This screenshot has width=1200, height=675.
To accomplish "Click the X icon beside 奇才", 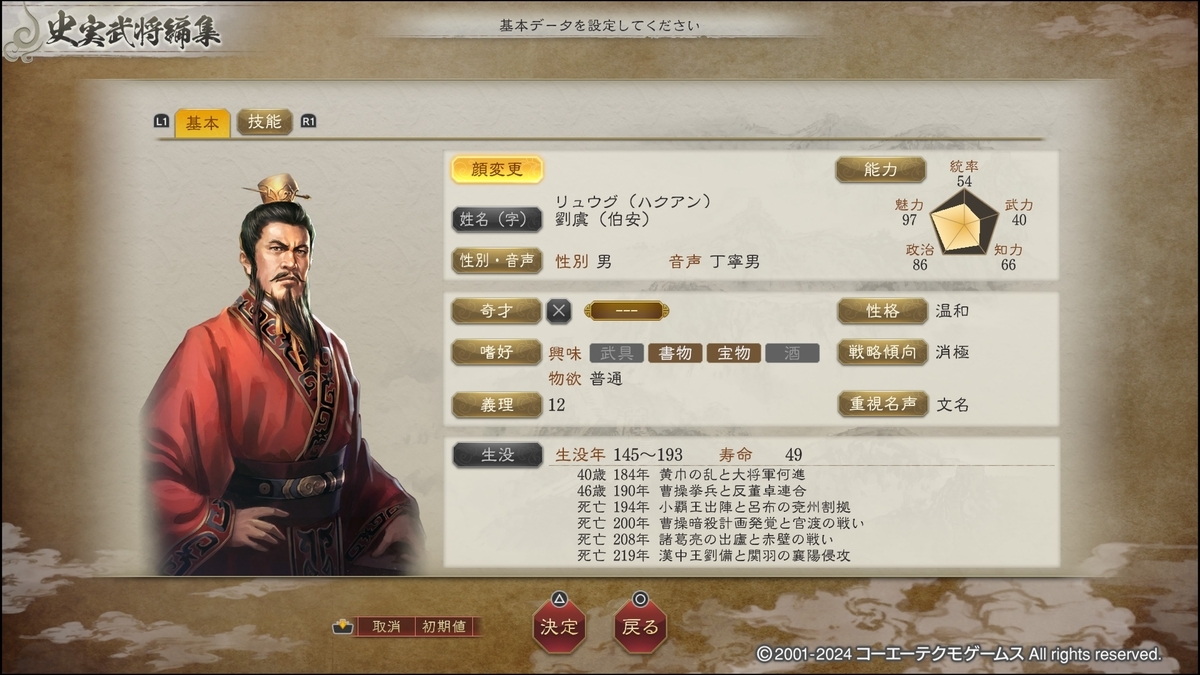I will (x=559, y=311).
